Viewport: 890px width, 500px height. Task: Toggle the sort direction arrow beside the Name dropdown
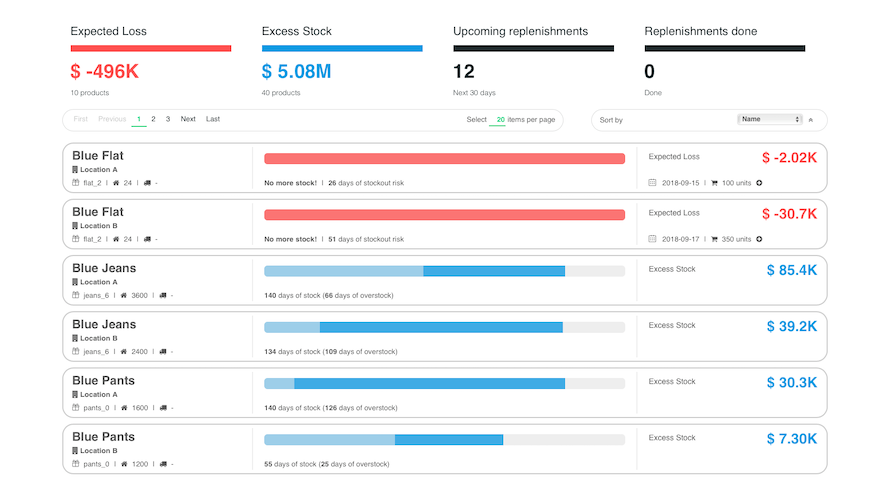[811, 120]
